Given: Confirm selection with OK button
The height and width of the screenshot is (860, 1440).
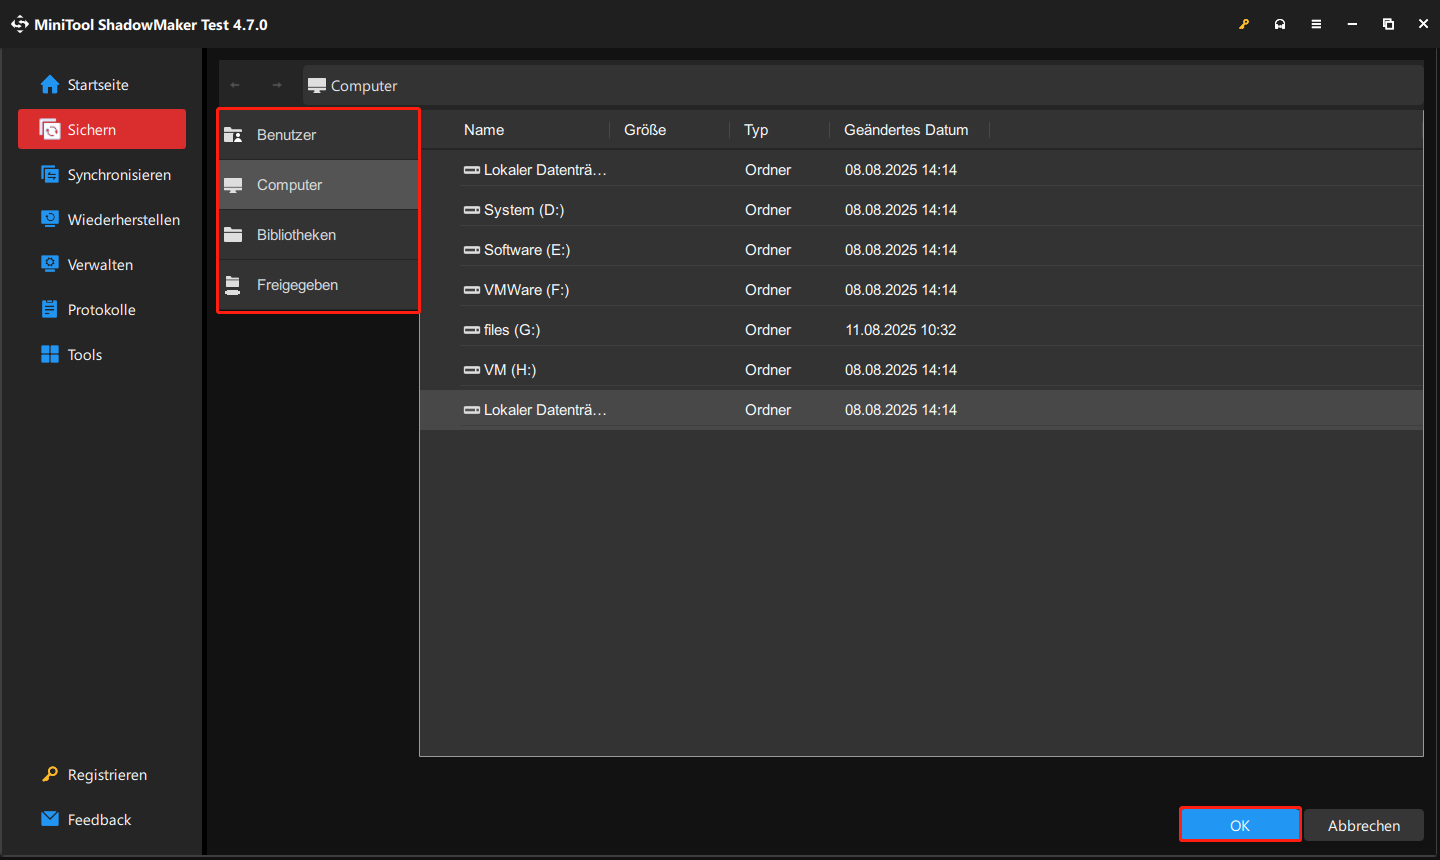Looking at the screenshot, I should tap(1240, 825).
